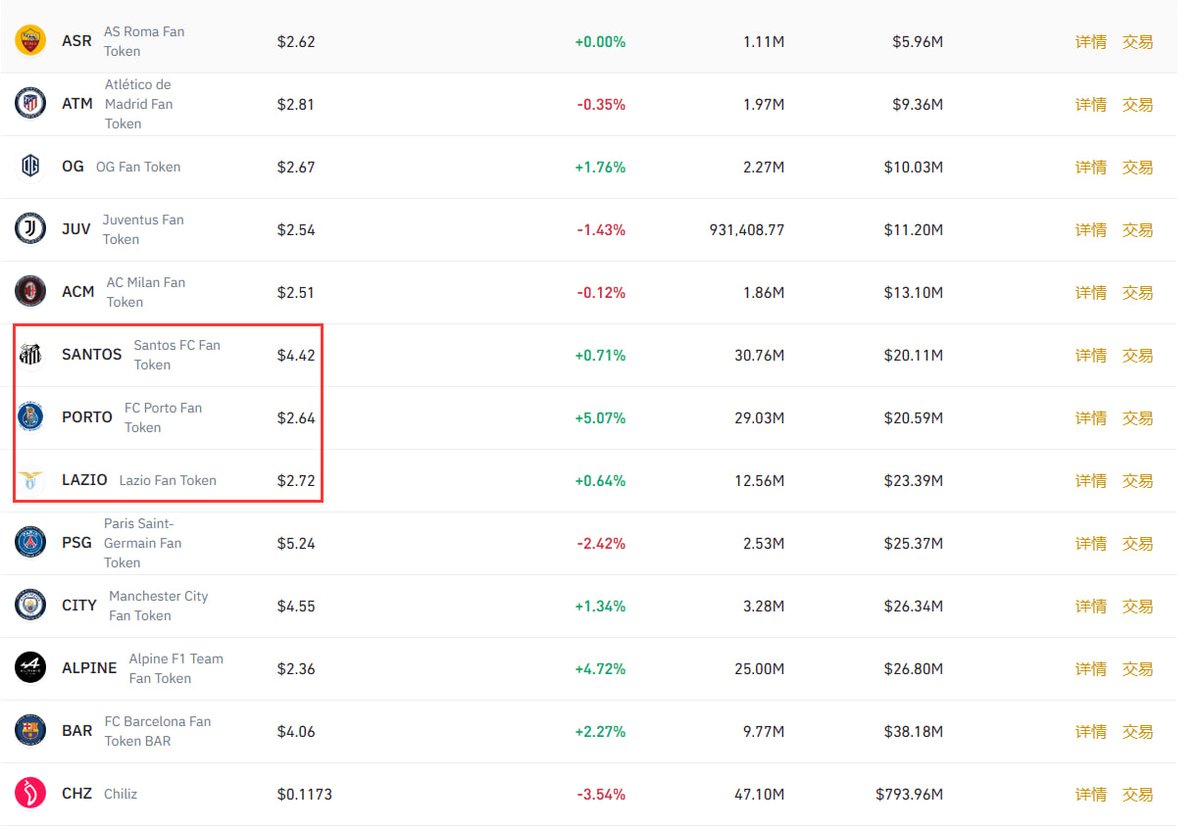
Task: Click the 'Paris Saint-Germain Fan Token' name
Action: pyautogui.click(x=143, y=543)
